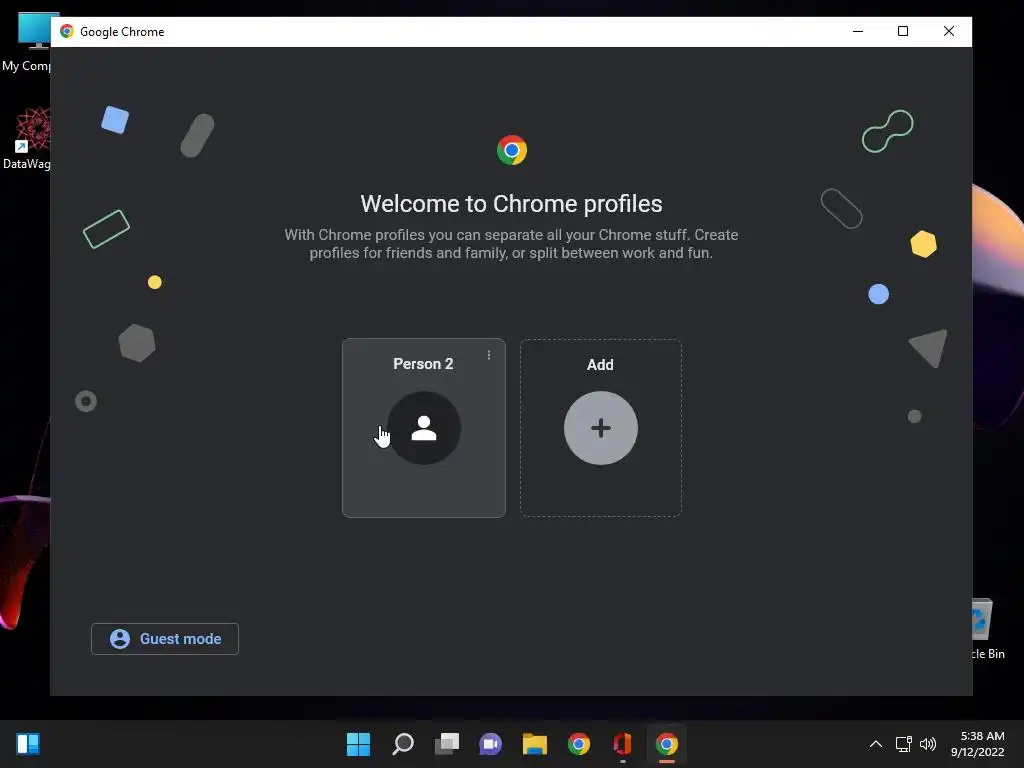
Task: Click the active Chrome taskbar icon
Action: pos(667,744)
